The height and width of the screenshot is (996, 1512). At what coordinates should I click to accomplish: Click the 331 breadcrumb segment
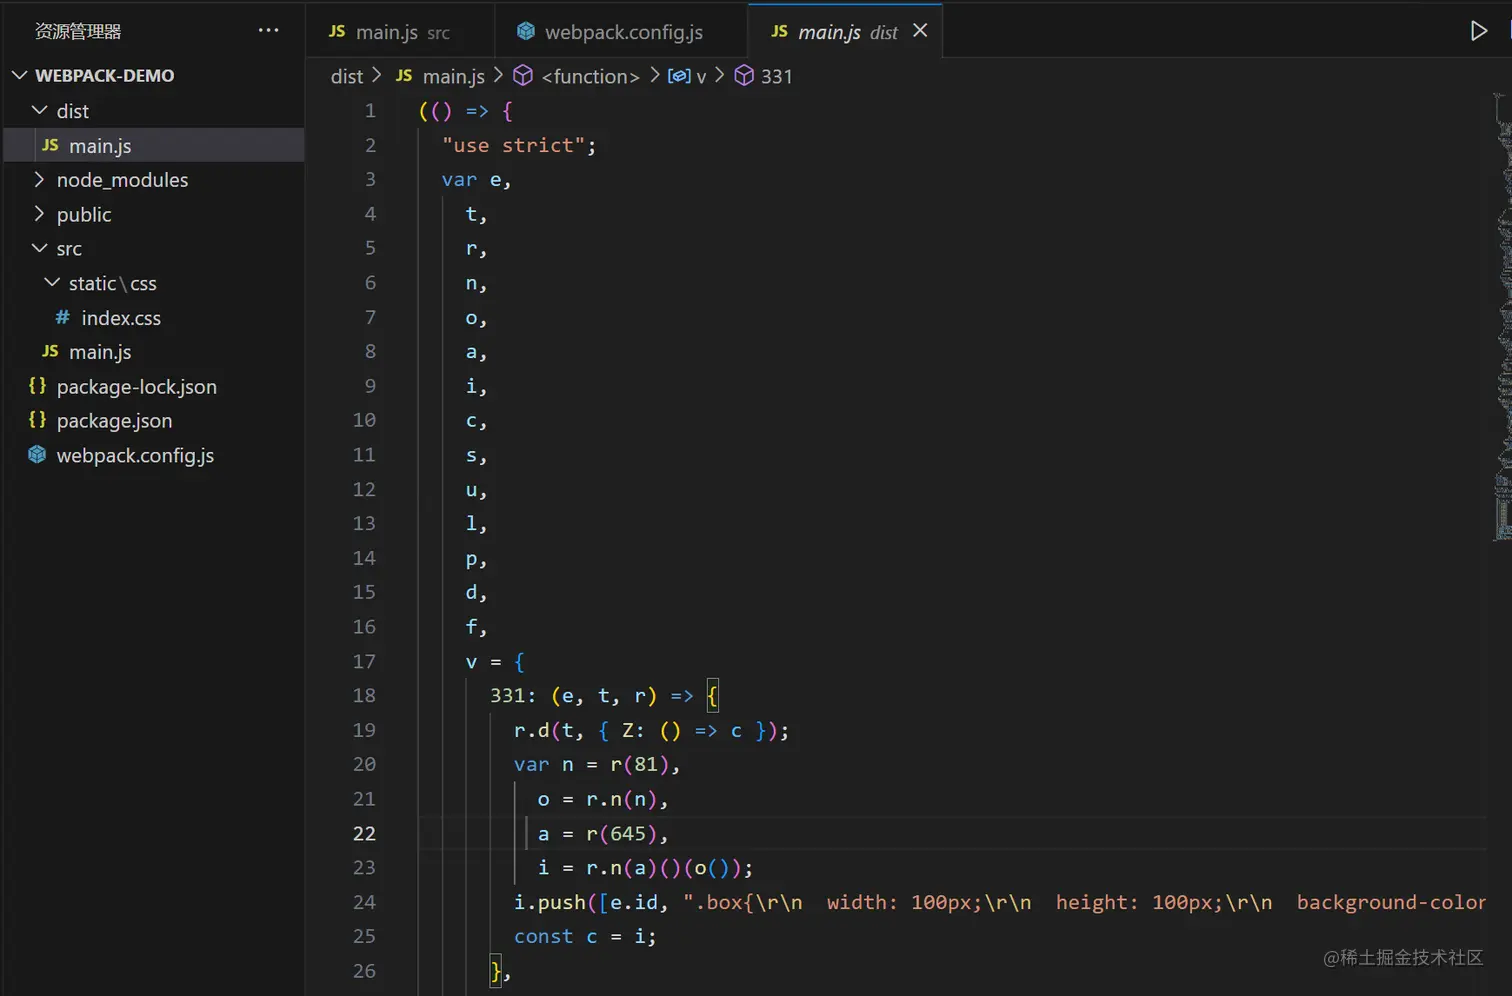[777, 76]
